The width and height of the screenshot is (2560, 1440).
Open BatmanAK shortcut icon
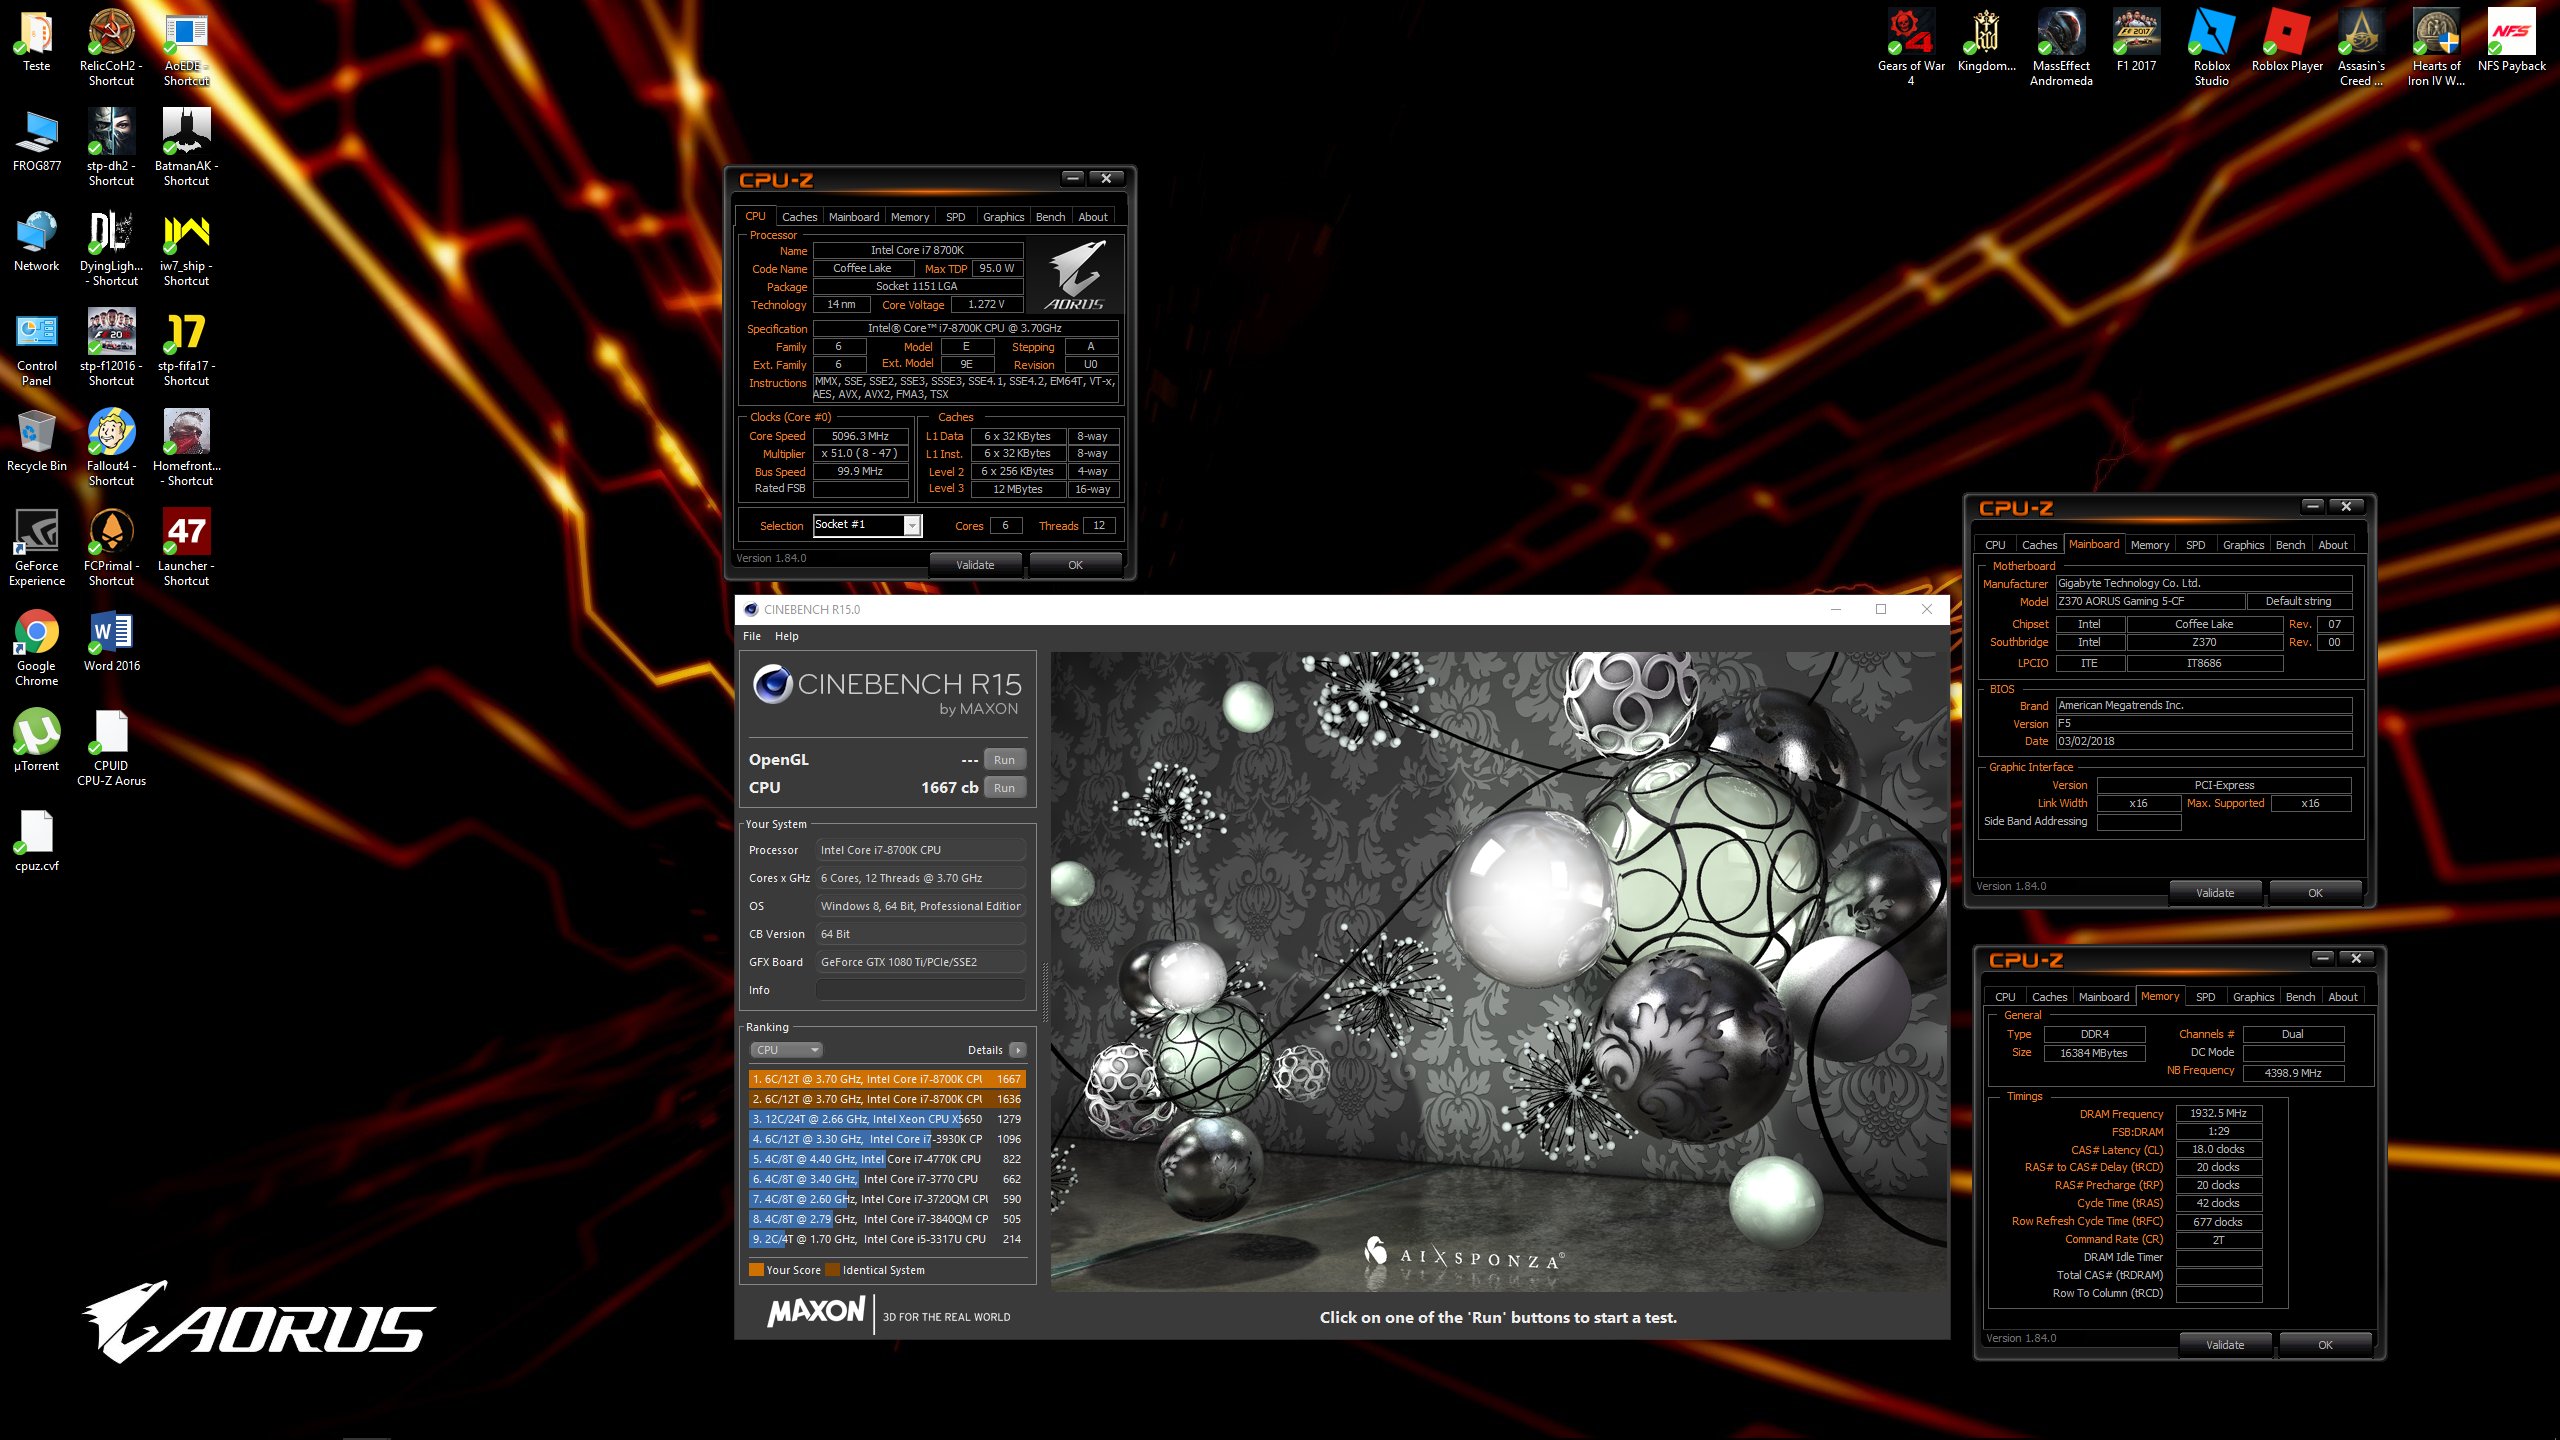(x=186, y=147)
